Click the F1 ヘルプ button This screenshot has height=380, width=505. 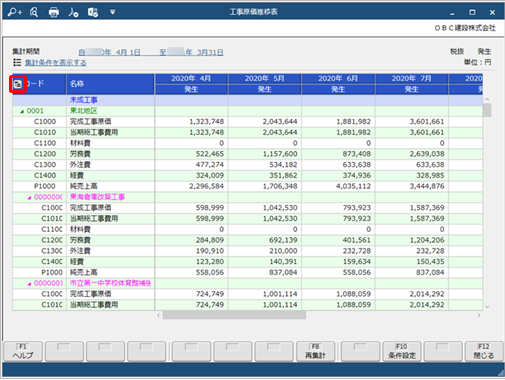pos(23,351)
